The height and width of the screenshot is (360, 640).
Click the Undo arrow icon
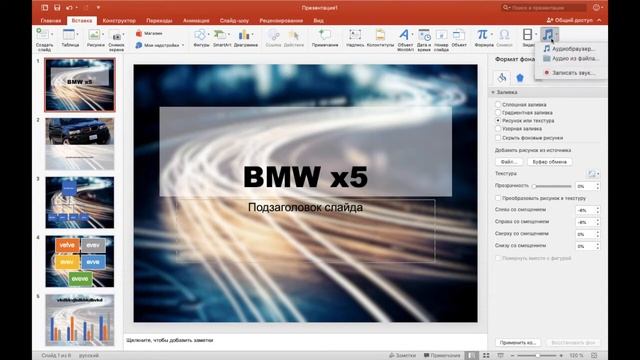coord(69,7)
